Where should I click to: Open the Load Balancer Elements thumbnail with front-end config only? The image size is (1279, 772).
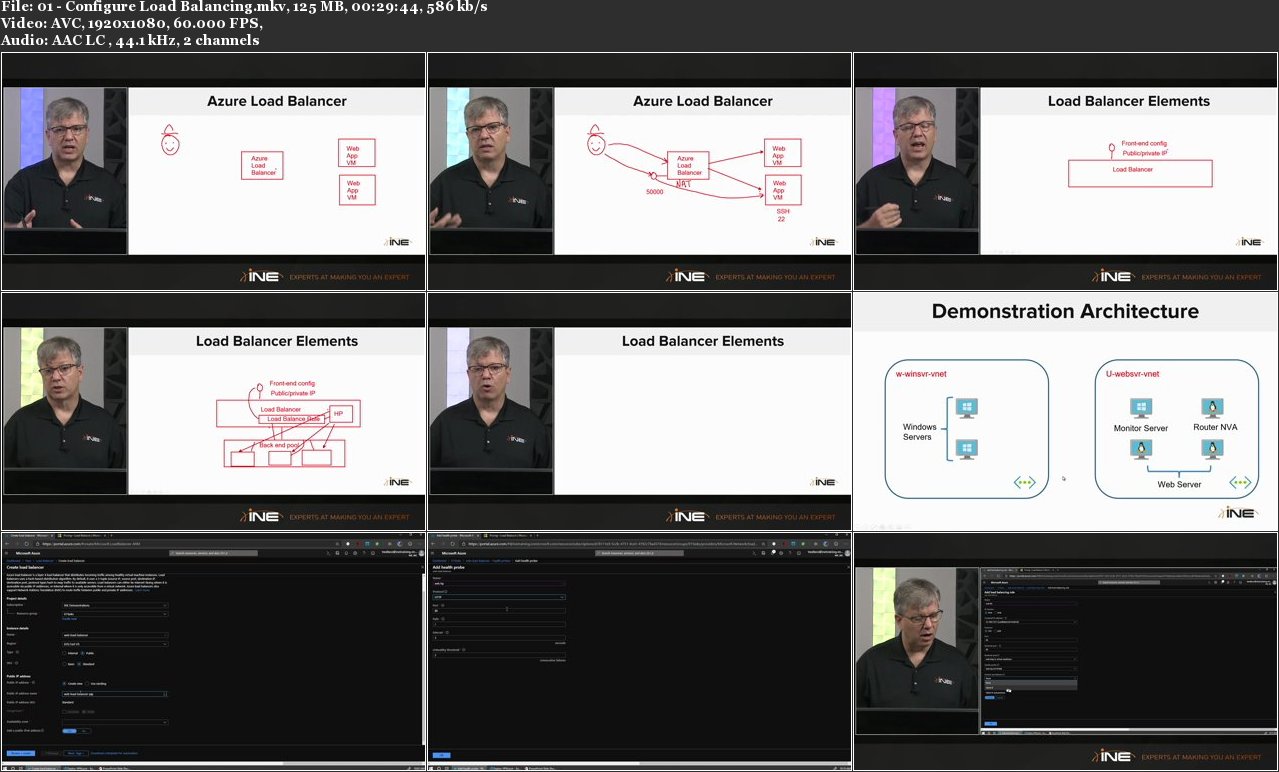pos(1065,171)
